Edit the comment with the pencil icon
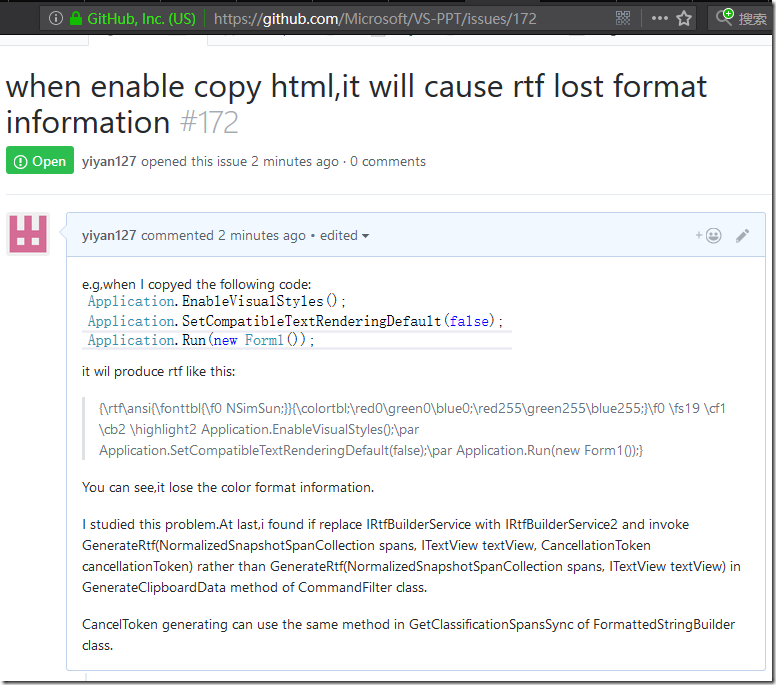Viewport: 776px width, 685px height. point(742,236)
